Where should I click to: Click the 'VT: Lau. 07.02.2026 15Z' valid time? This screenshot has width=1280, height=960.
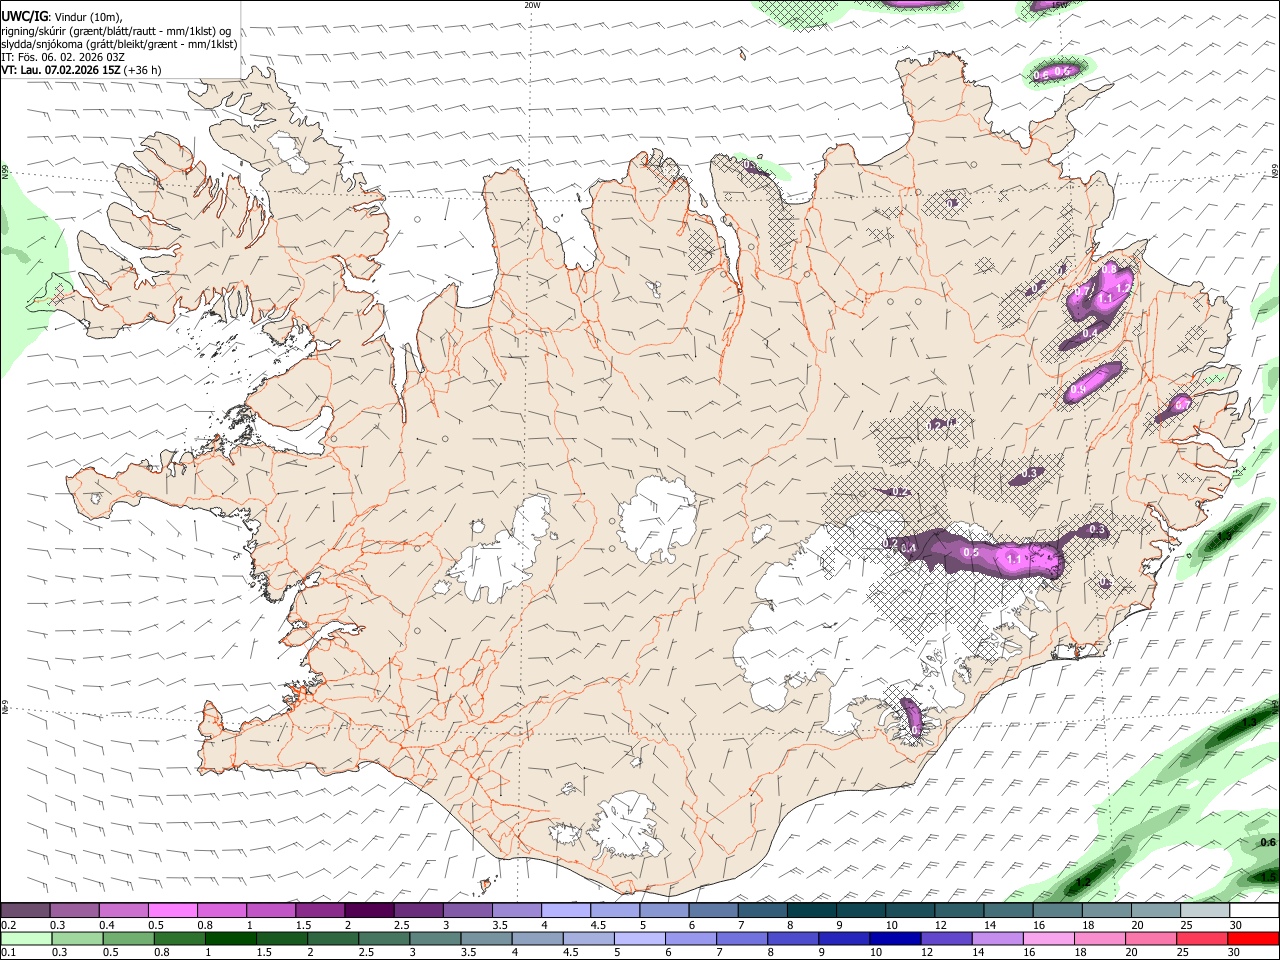tap(61, 70)
